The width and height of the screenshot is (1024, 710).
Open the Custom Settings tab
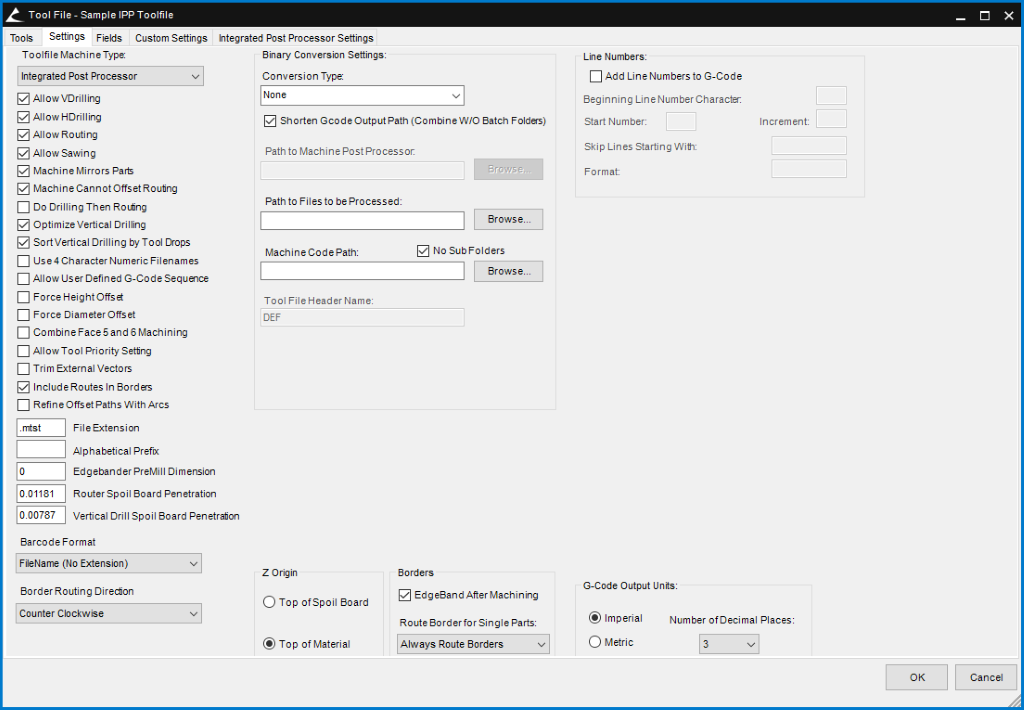(168, 37)
